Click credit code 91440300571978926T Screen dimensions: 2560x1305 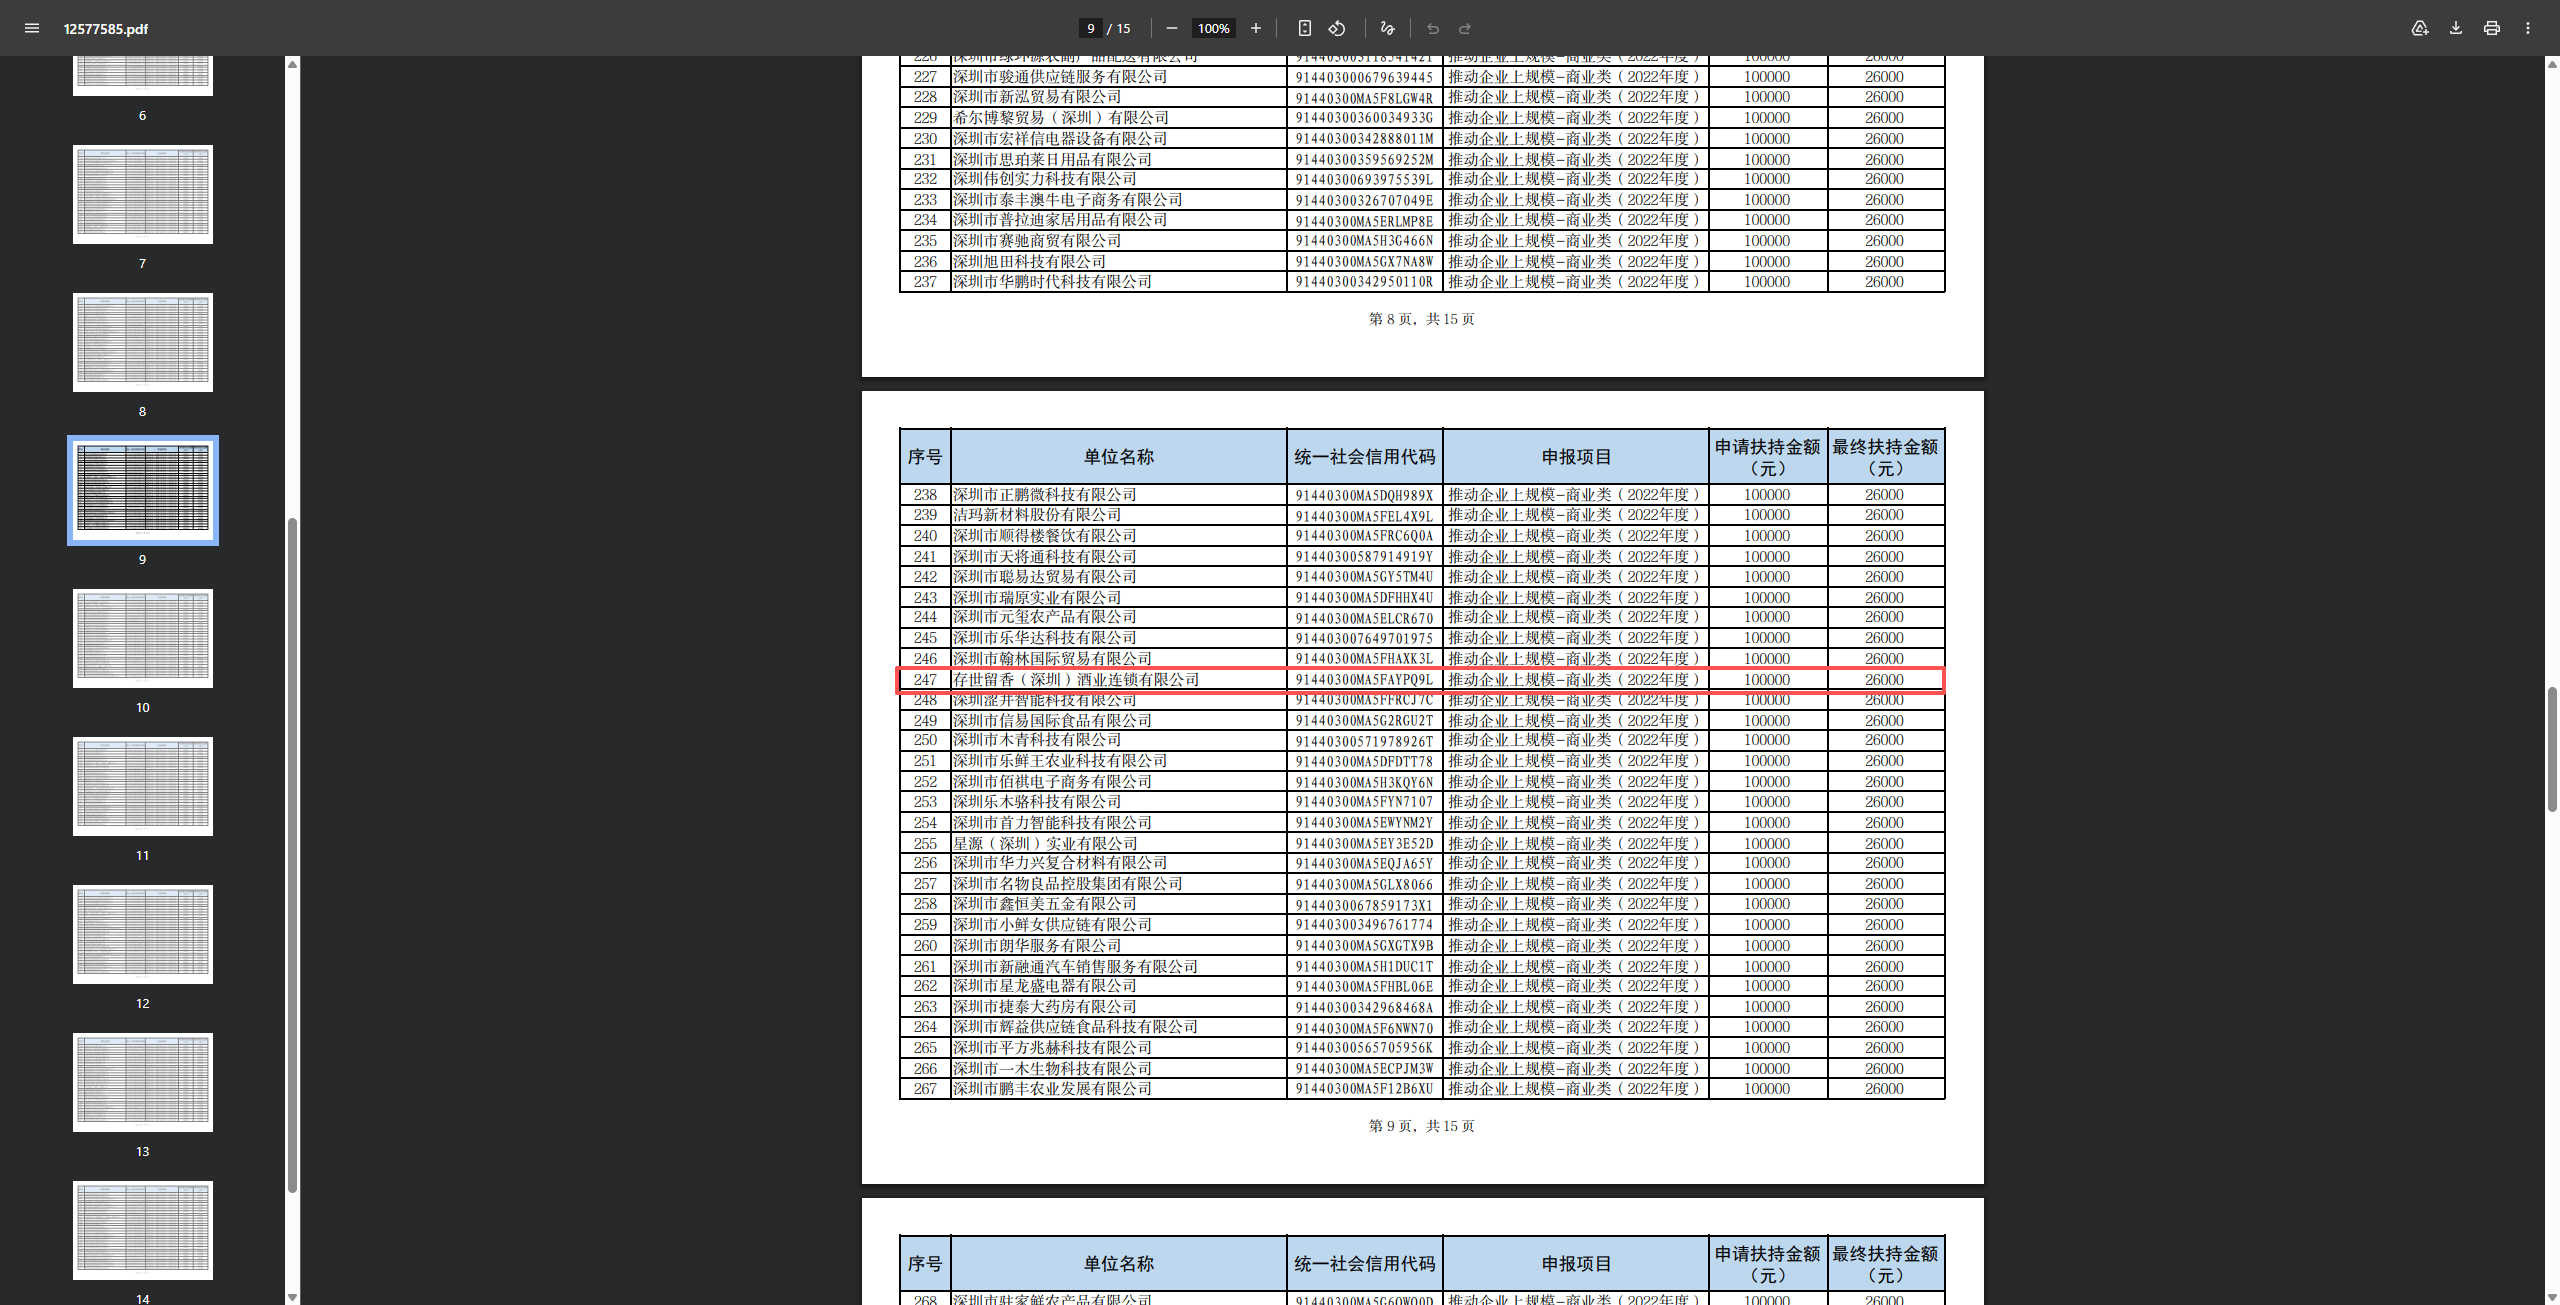[x=1364, y=741]
